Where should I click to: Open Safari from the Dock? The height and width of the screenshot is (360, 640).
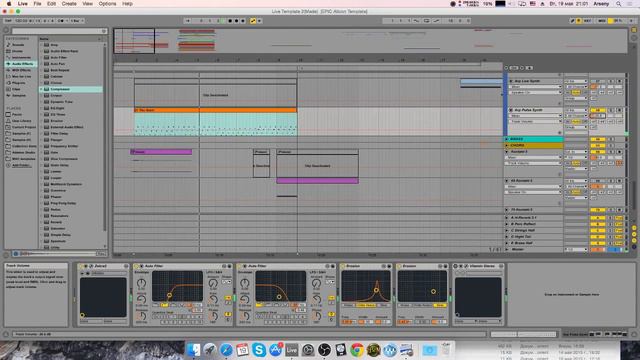coord(226,350)
